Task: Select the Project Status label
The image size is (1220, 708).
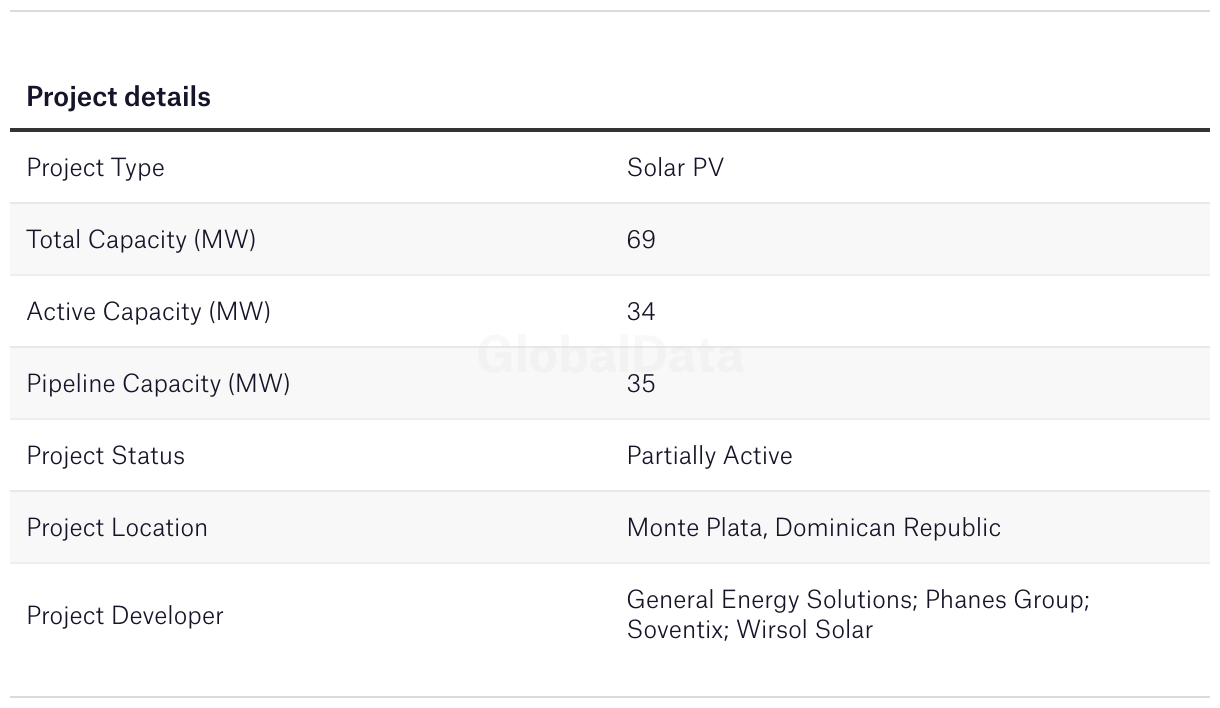Action: coord(105,456)
